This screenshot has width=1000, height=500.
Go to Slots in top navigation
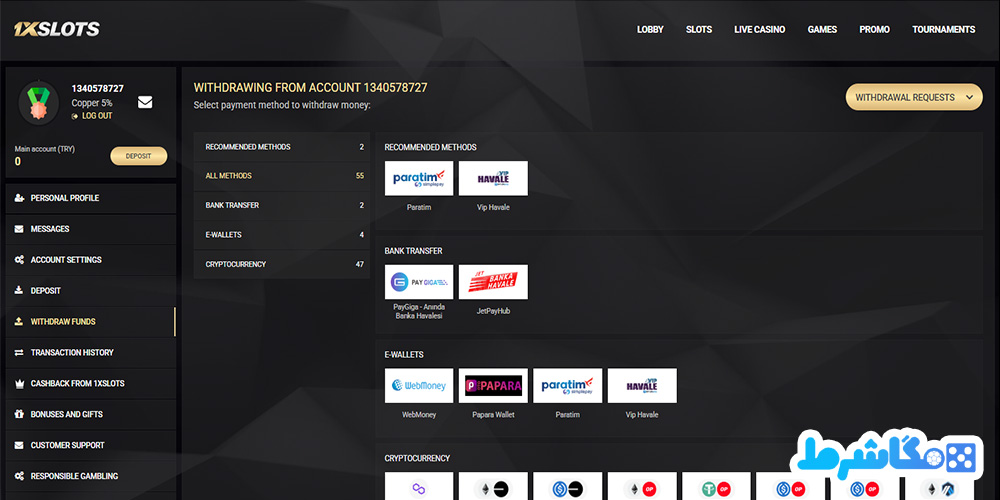point(699,29)
